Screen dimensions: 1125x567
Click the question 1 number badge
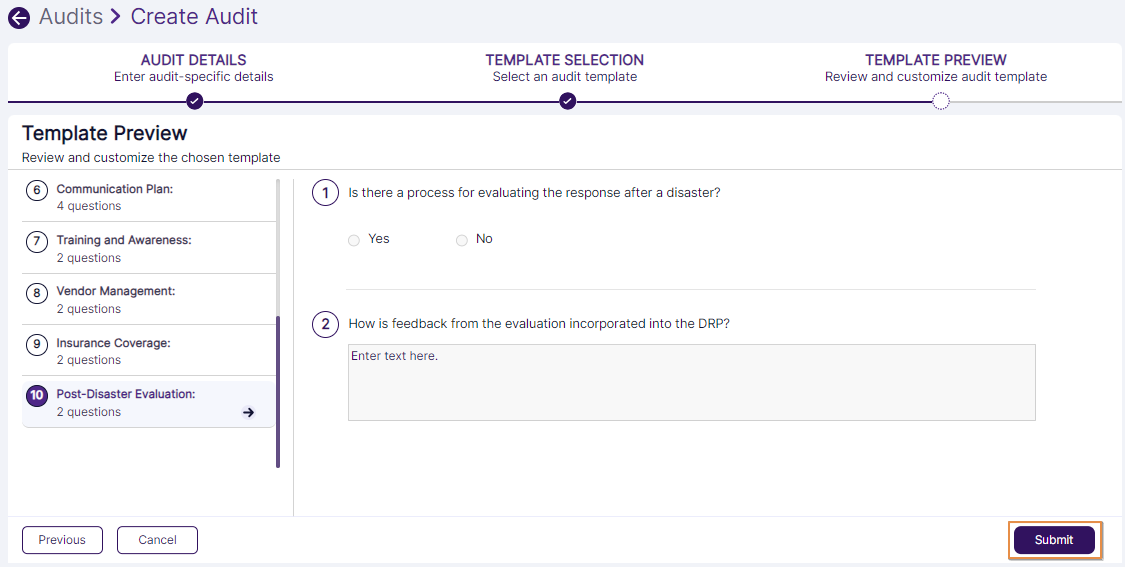pyautogui.click(x=325, y=193)
